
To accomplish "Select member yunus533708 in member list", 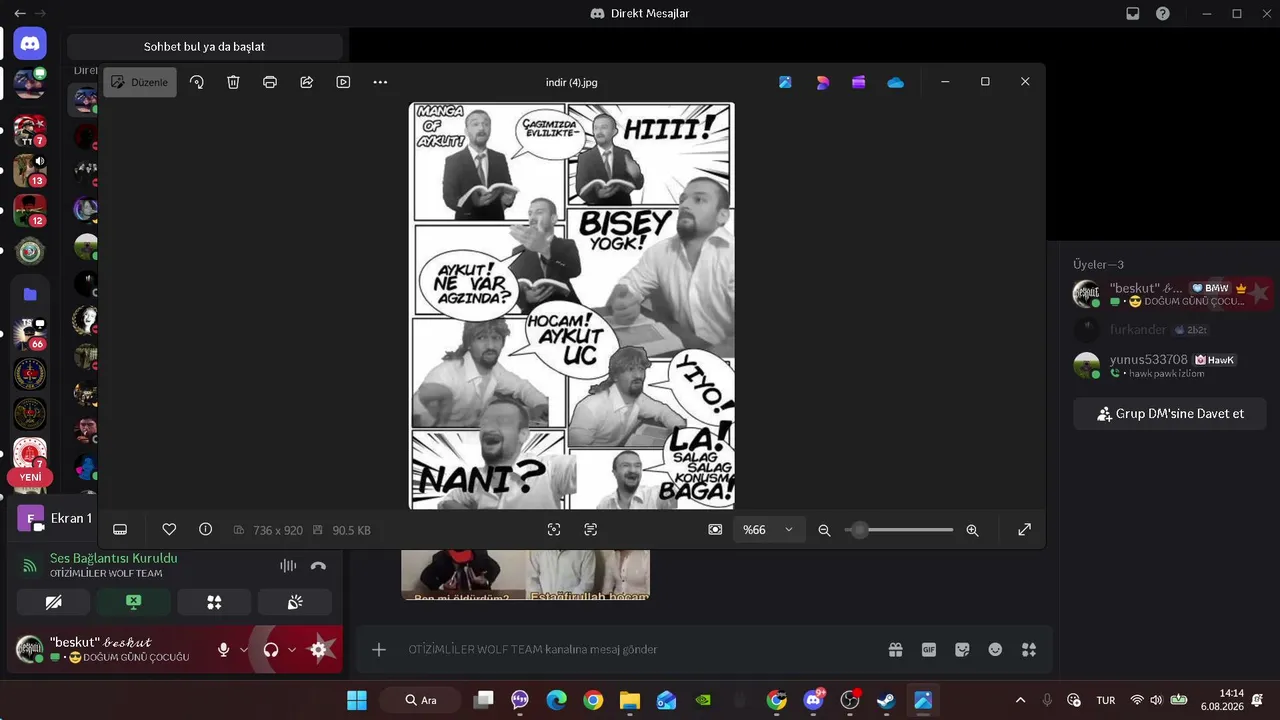I will tap(1171, 365).
